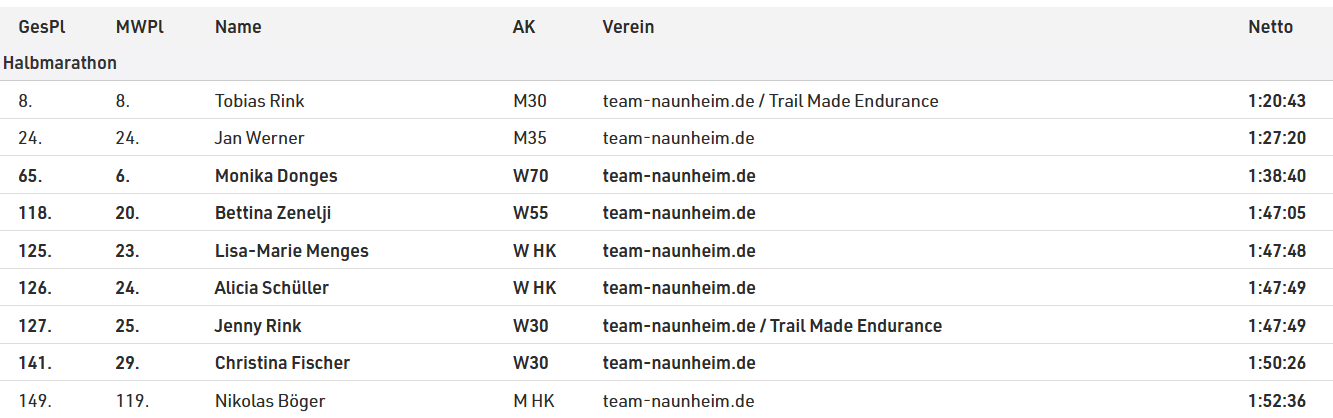Image resolution: width=1333 pixels, height=418 pixels.
Task: Click Jenny Rink in results table
Action: coord(258,326)
